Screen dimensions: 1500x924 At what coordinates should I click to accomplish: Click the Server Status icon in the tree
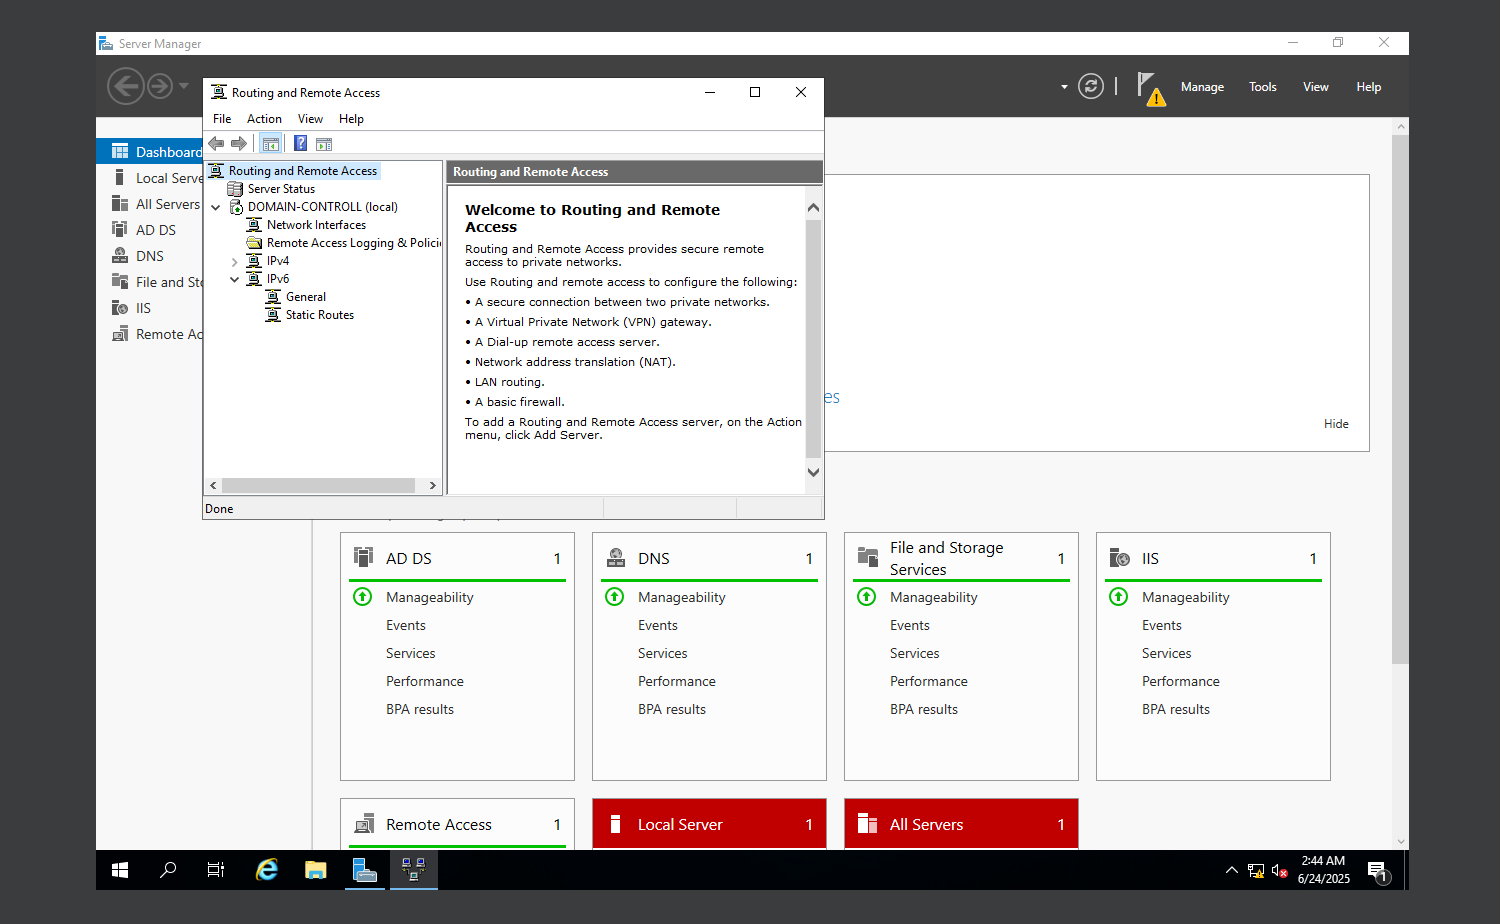click(235, 189)
